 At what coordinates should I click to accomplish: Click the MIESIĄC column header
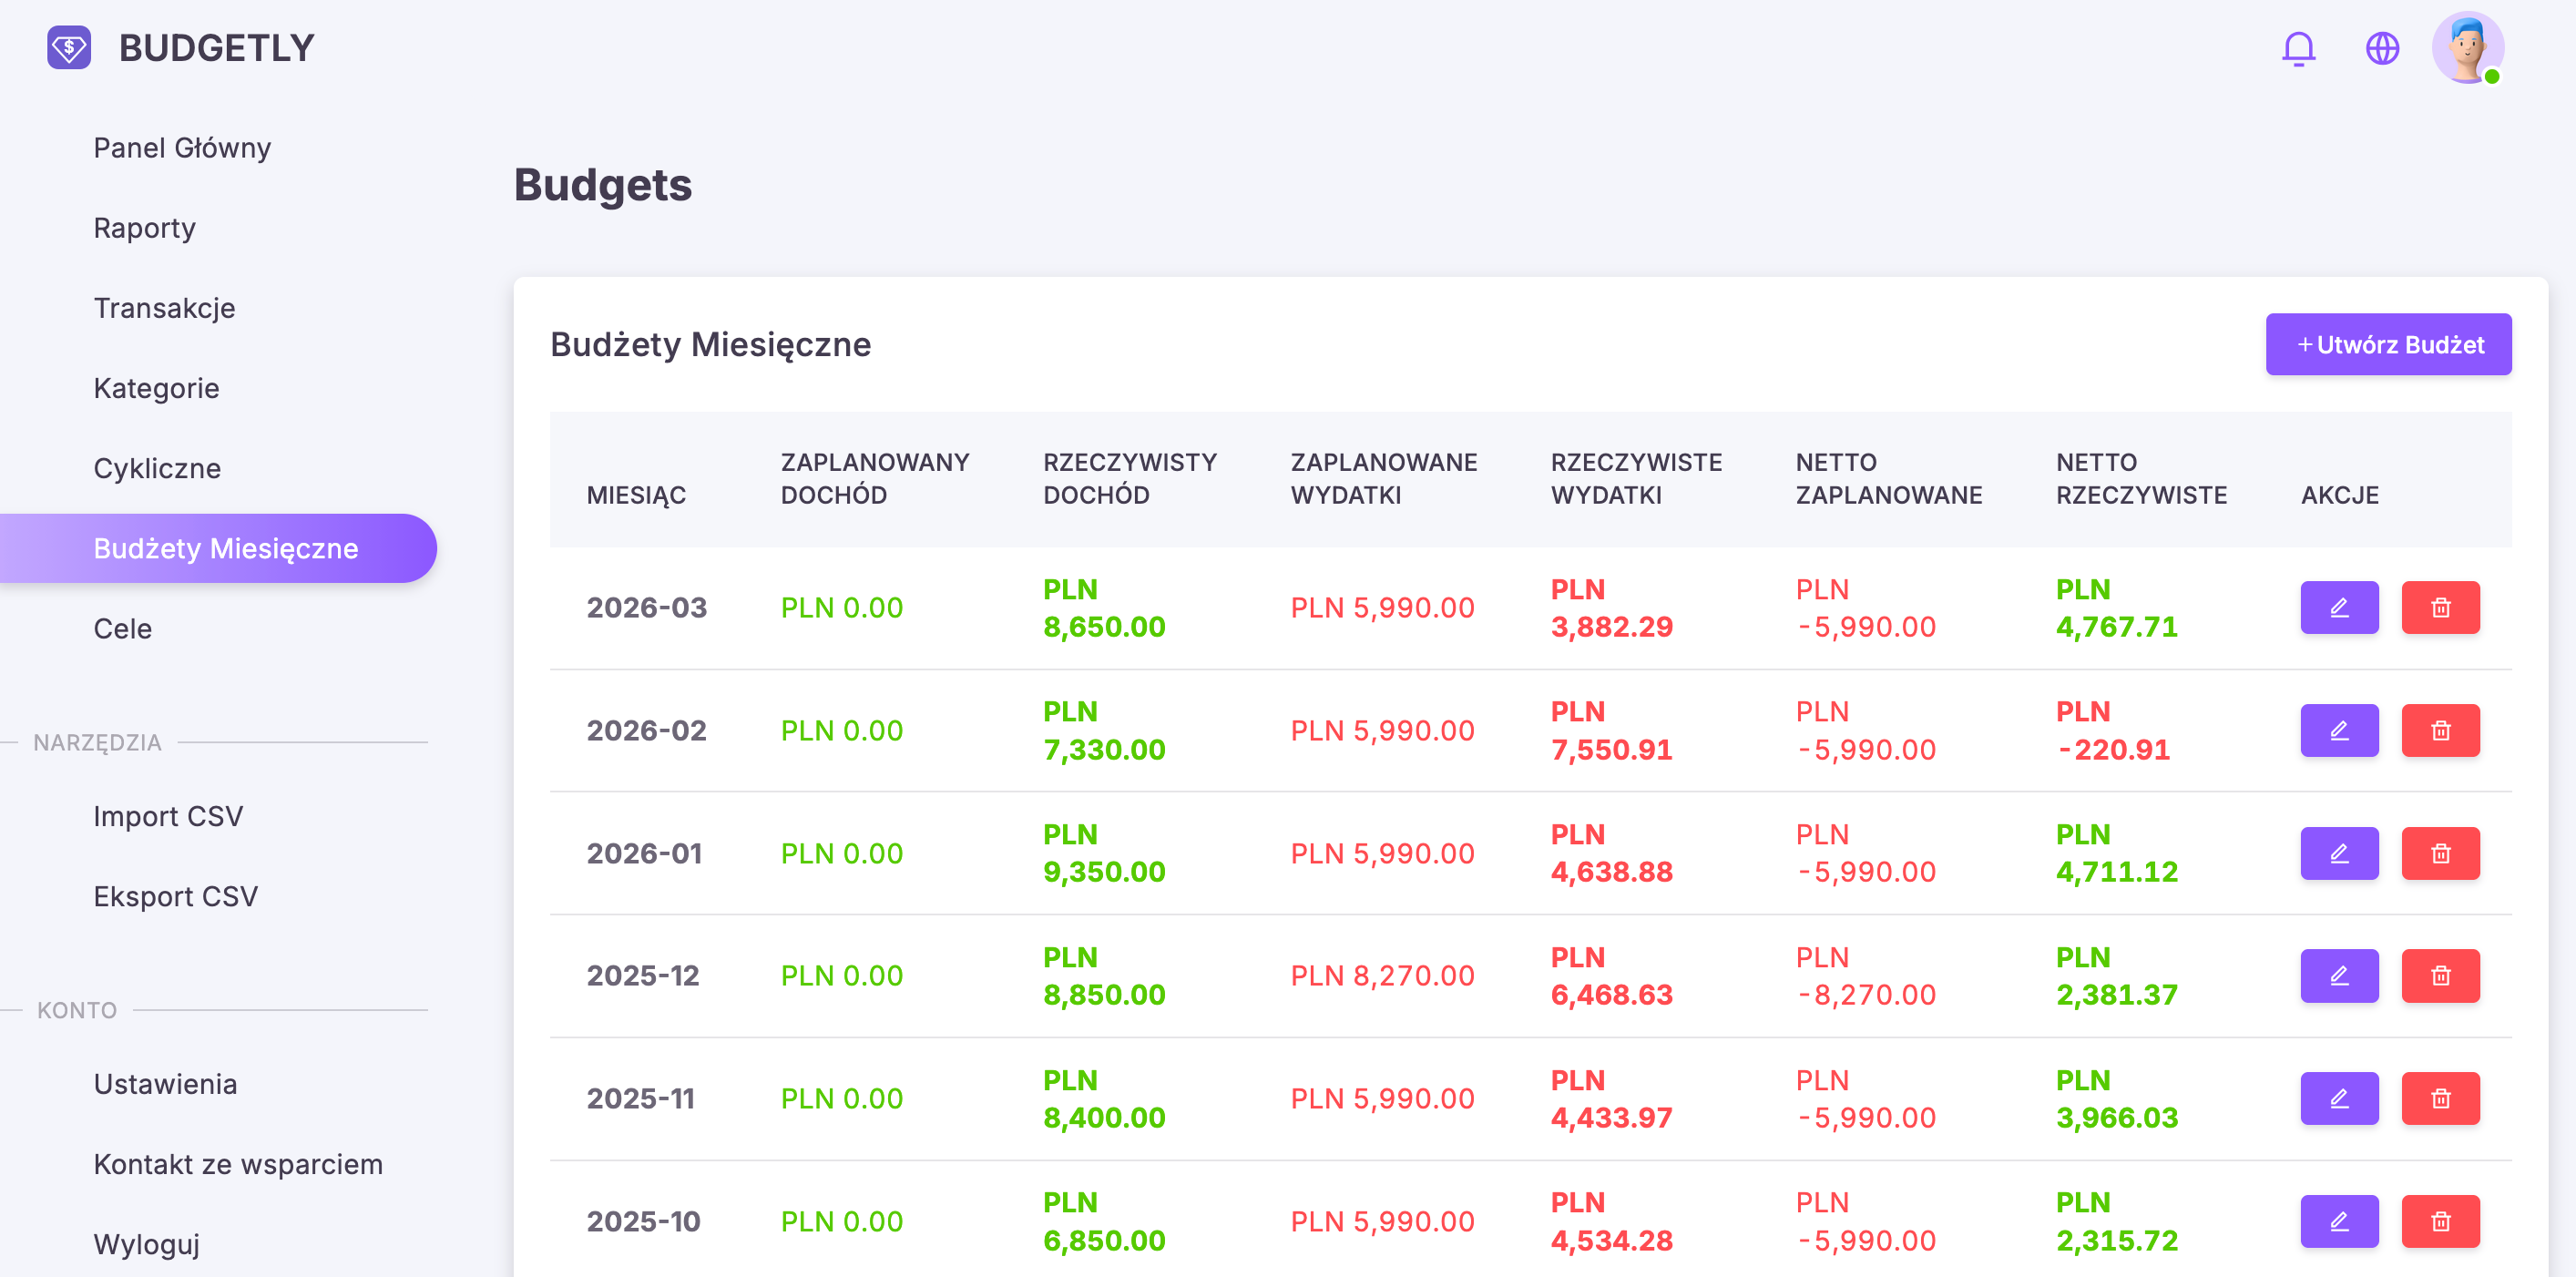point(636,495)
